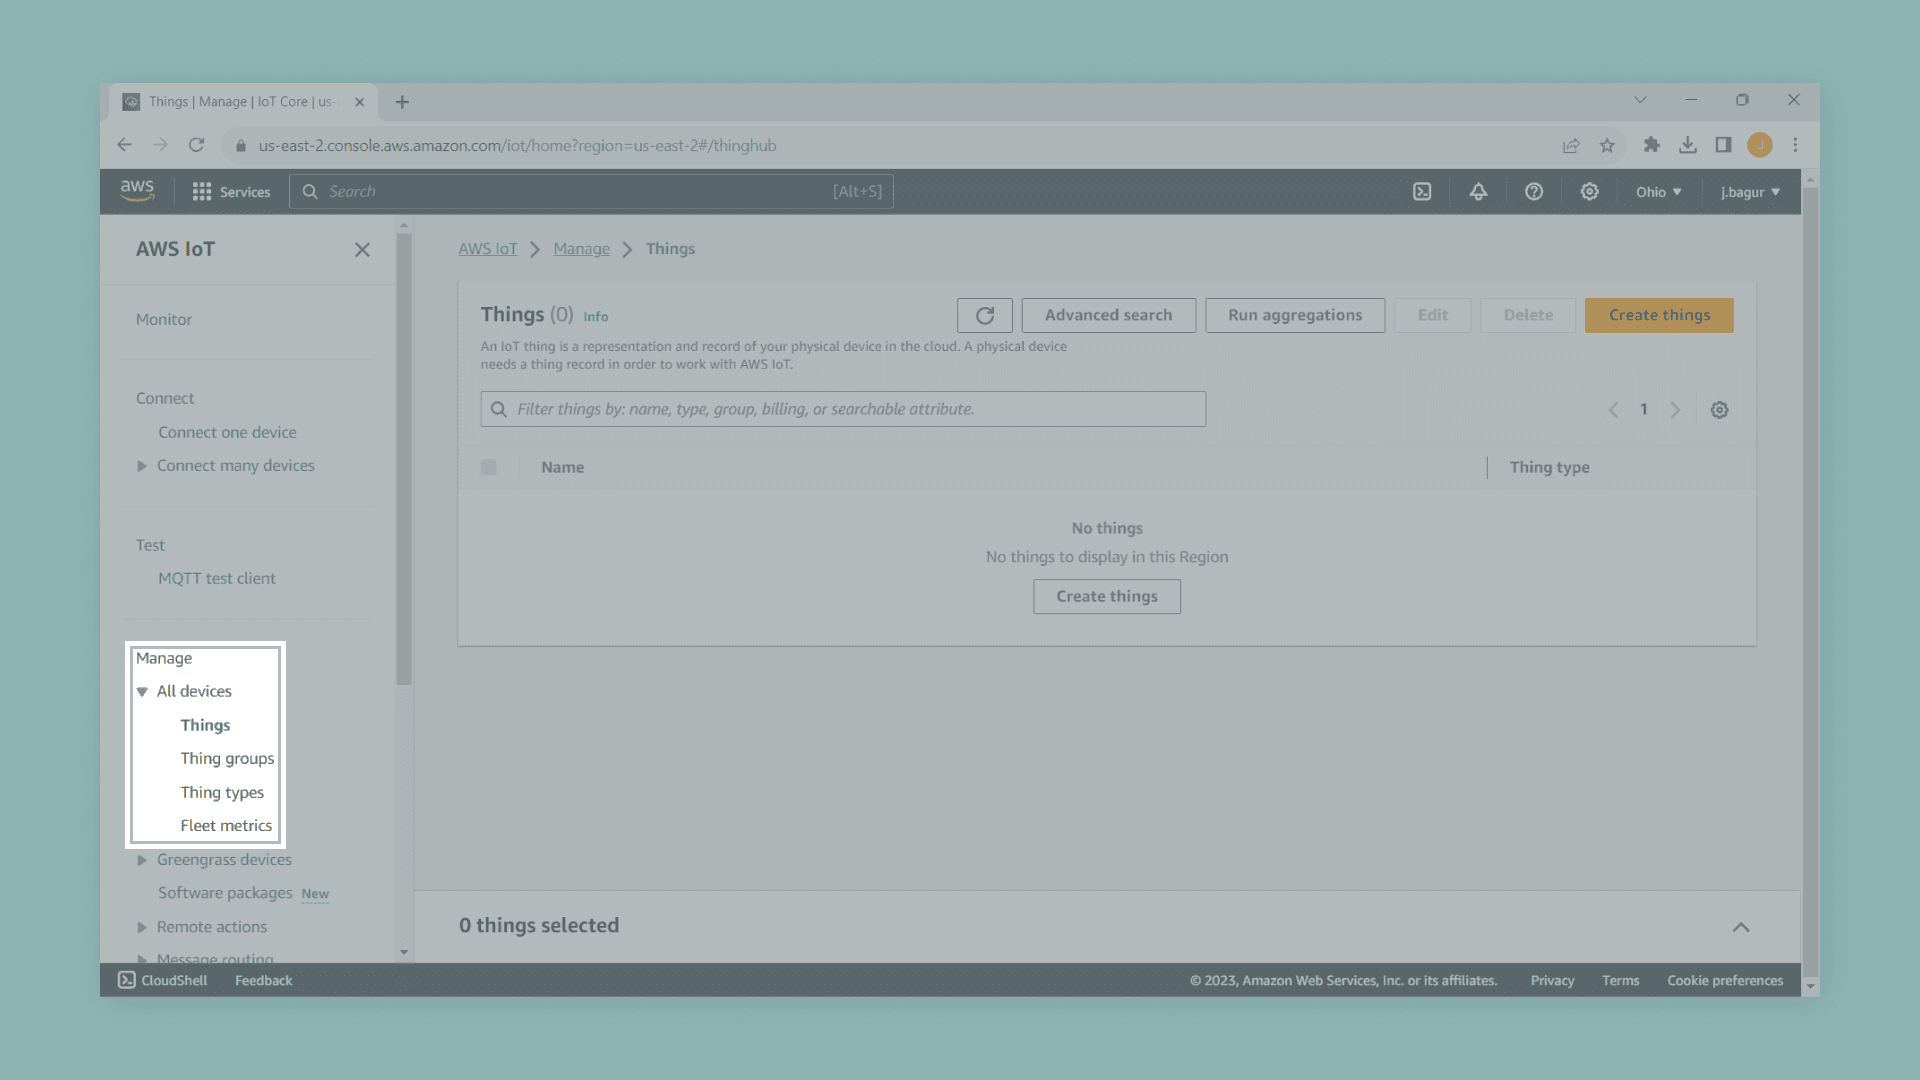The height and width of the screenshot is (1080, 1920).
Task: Click the orange Create things button
Action: tap(1659, 315)
